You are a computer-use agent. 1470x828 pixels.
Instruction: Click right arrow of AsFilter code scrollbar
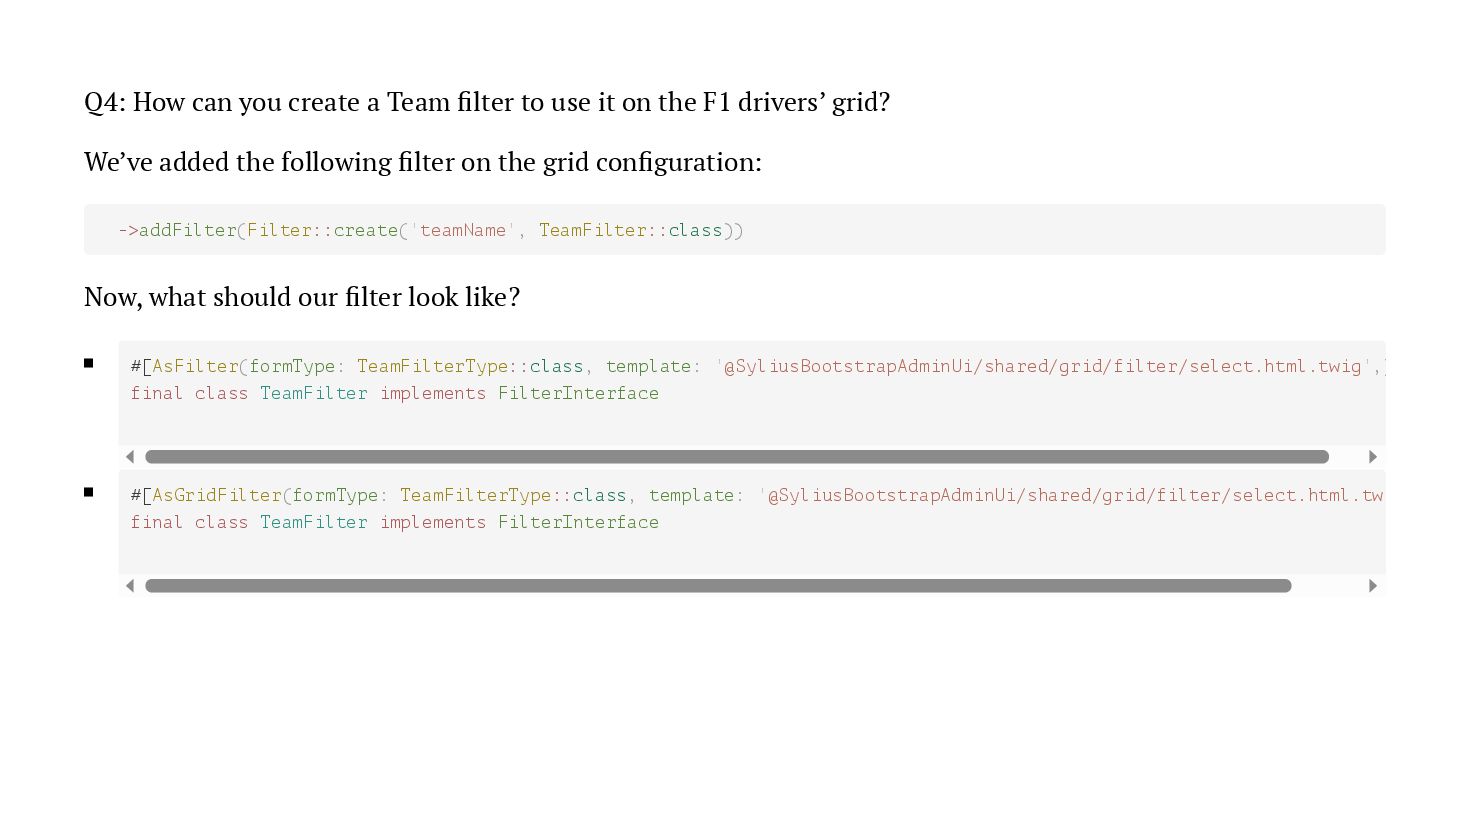[1373, 457]
